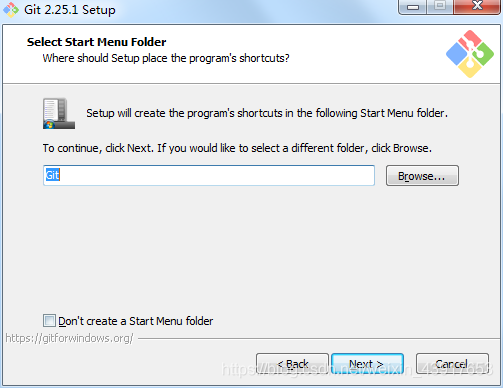This screenshot has width=503, height=388.
Task: Click the Start Menu folder computer icon
Action: 59,113
